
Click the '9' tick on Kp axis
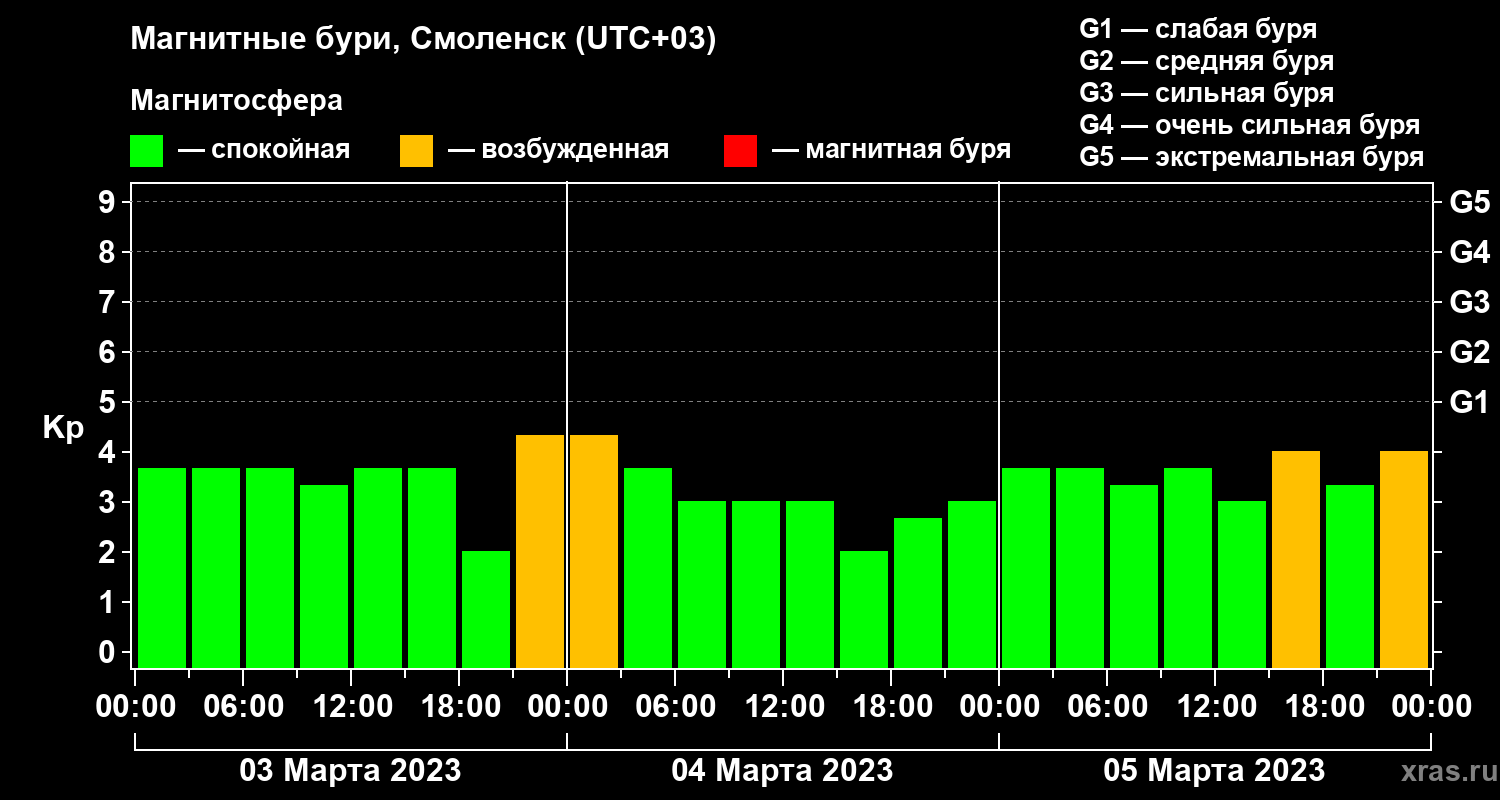click(109, 202)
